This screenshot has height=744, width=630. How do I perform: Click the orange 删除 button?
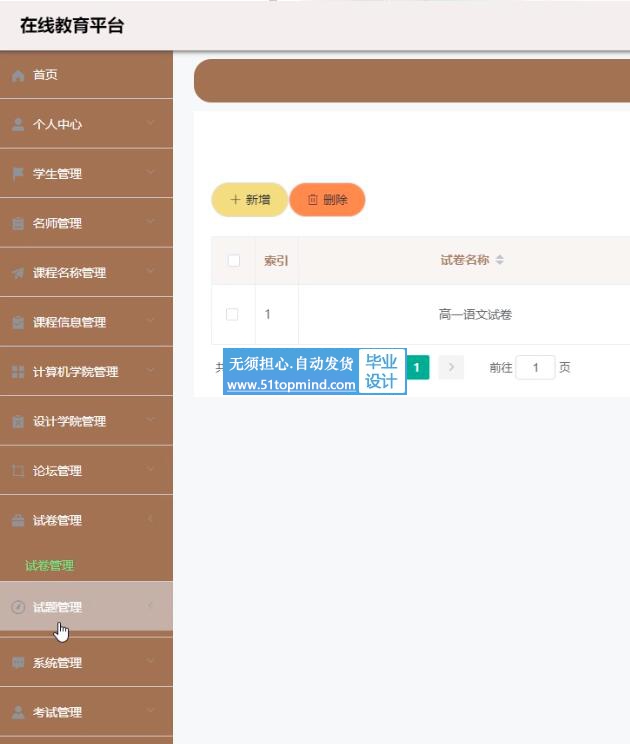(327, 200)
